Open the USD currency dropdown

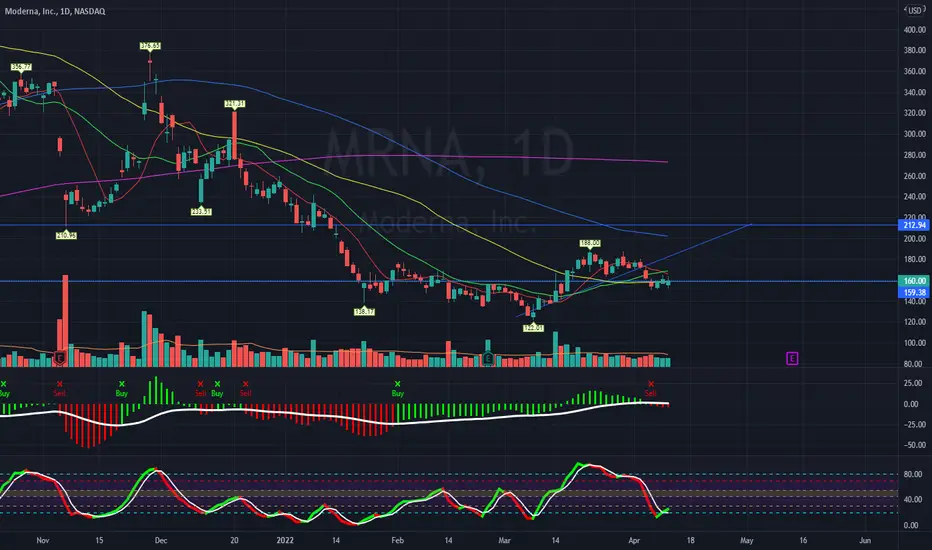click(914, 11)
